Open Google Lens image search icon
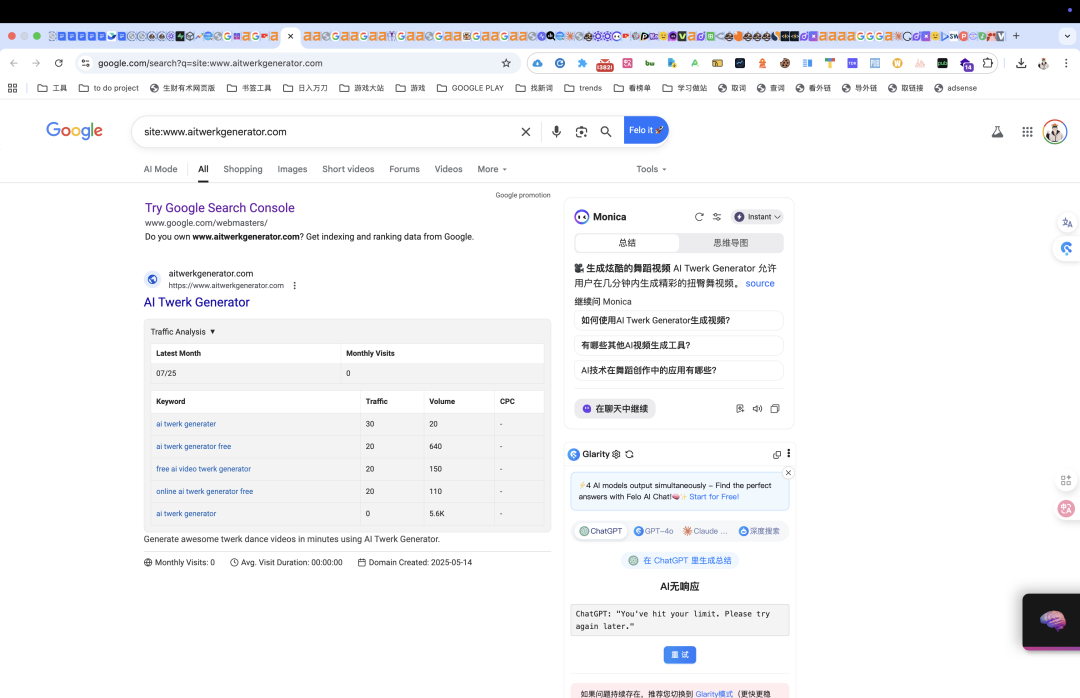1080x698 pixels. [581, 132]
